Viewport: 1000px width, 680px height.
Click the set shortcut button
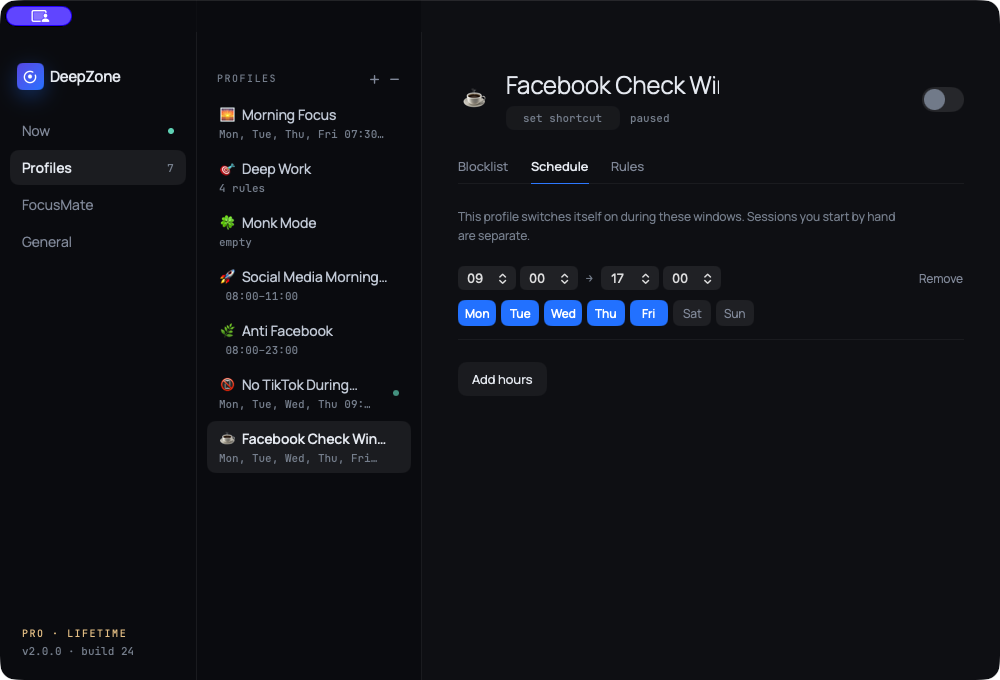pos(562,118)
